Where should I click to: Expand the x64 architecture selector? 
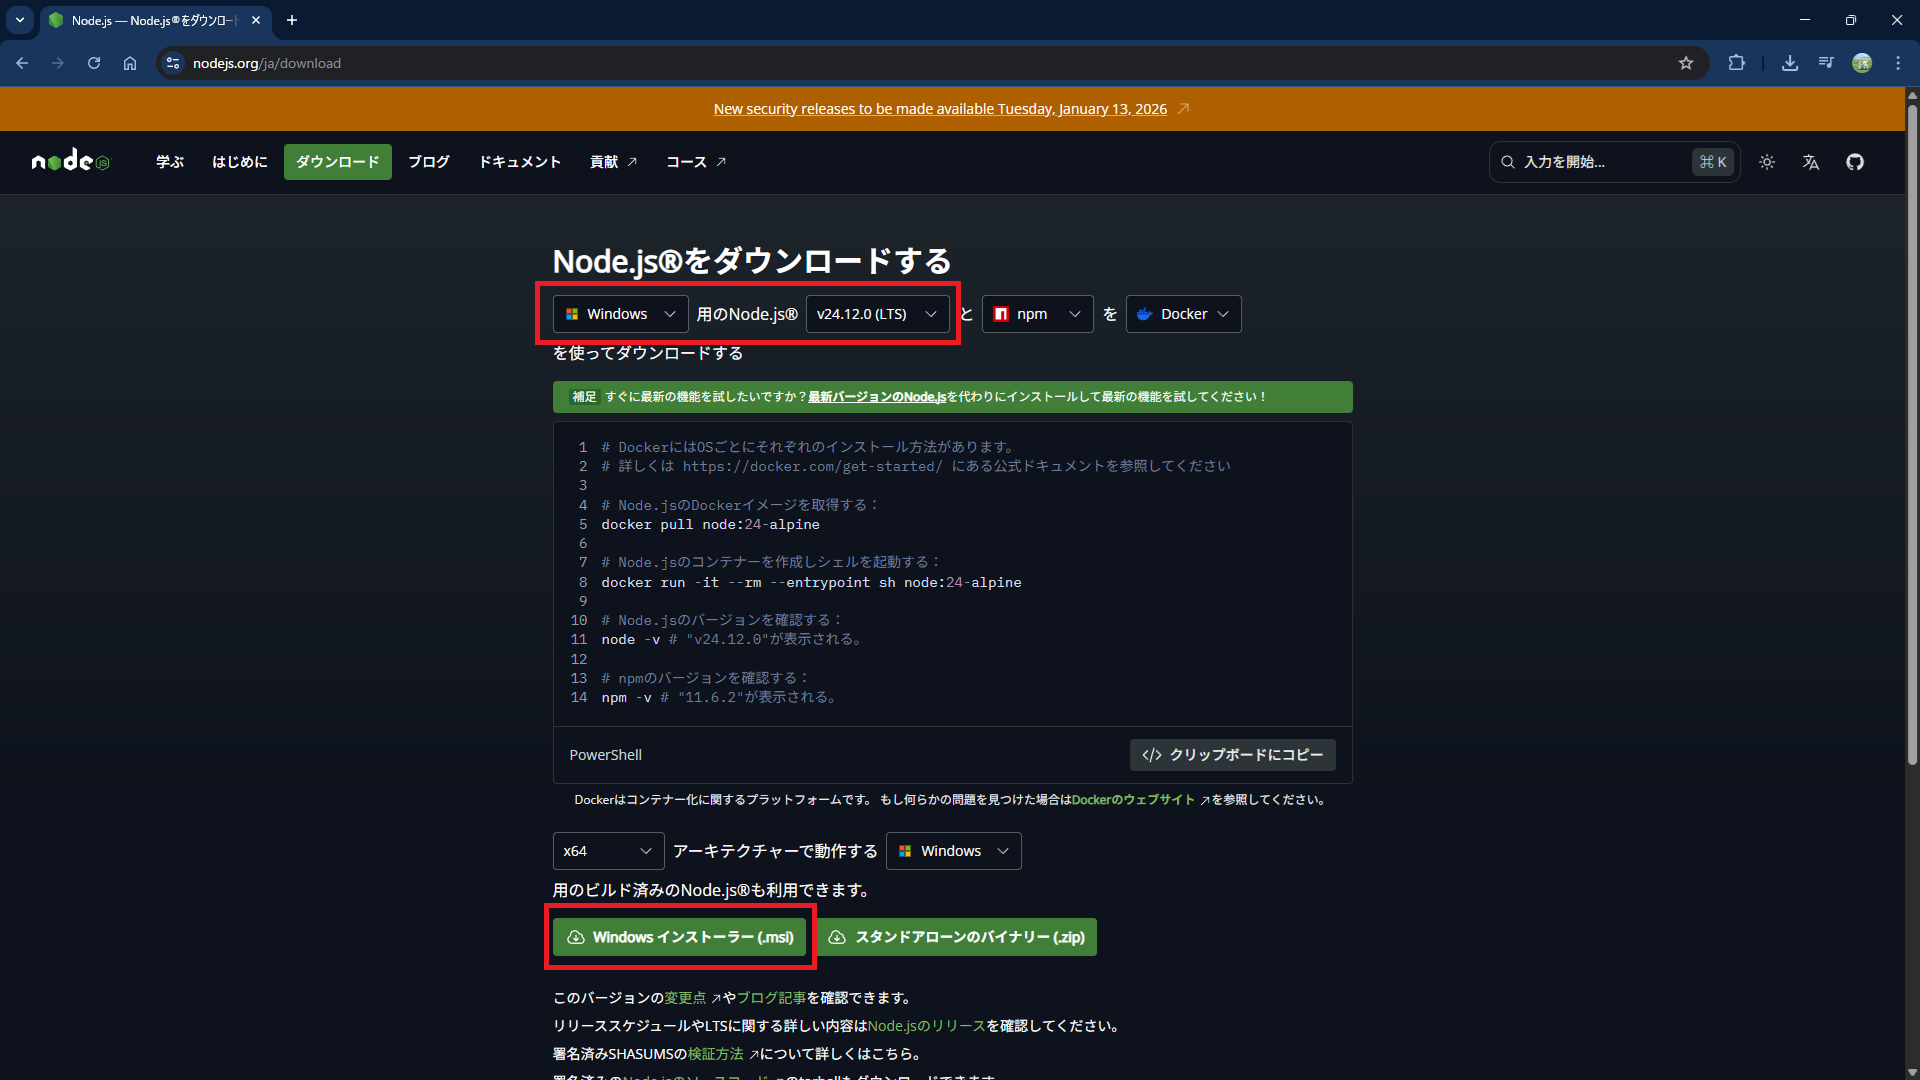click(x=607, y=850)
